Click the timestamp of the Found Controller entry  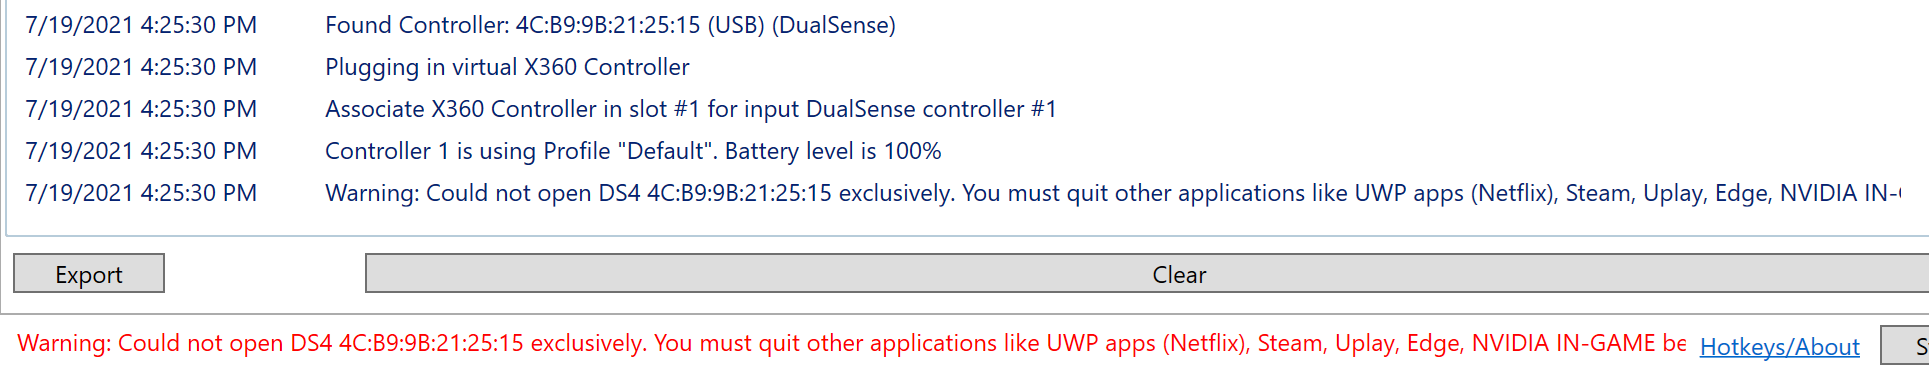[141, 25]
